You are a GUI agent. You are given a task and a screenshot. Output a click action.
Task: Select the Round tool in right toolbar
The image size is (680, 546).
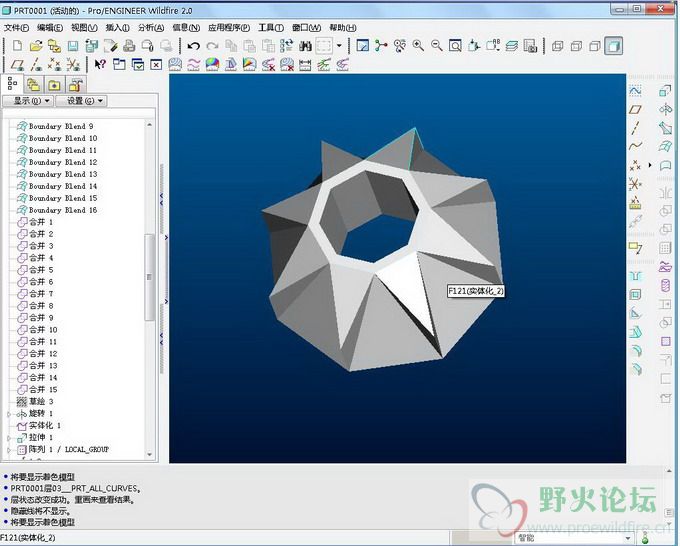635,350
